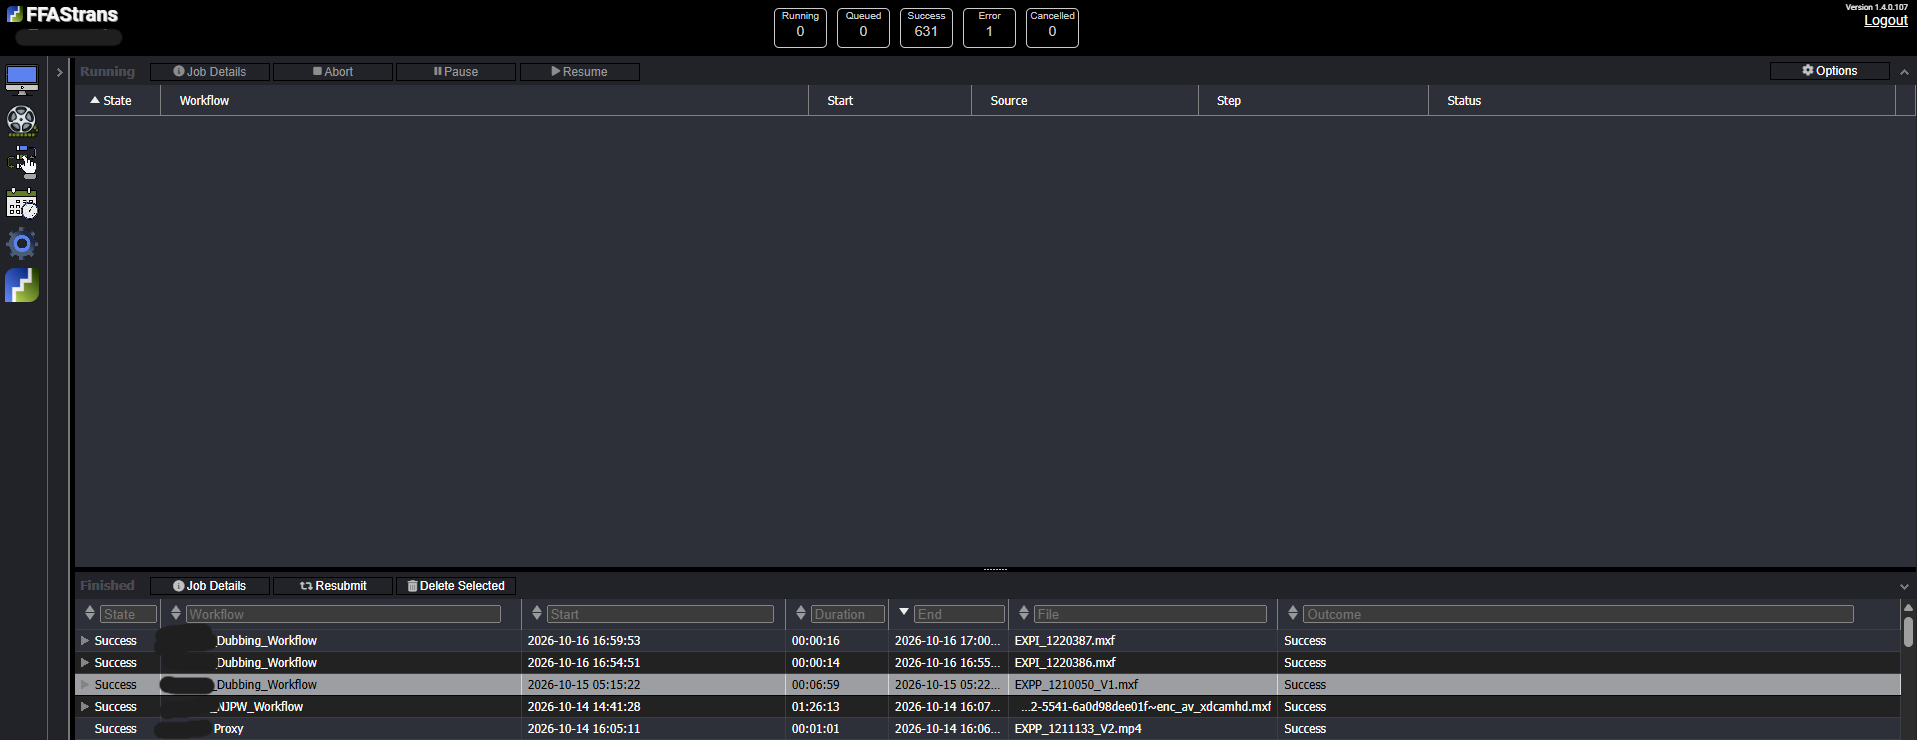Screen dimensions: 1917x740
Task: Sort finished jobs by Start arrows
Action: pyautogui.click(x=537, y=613)
